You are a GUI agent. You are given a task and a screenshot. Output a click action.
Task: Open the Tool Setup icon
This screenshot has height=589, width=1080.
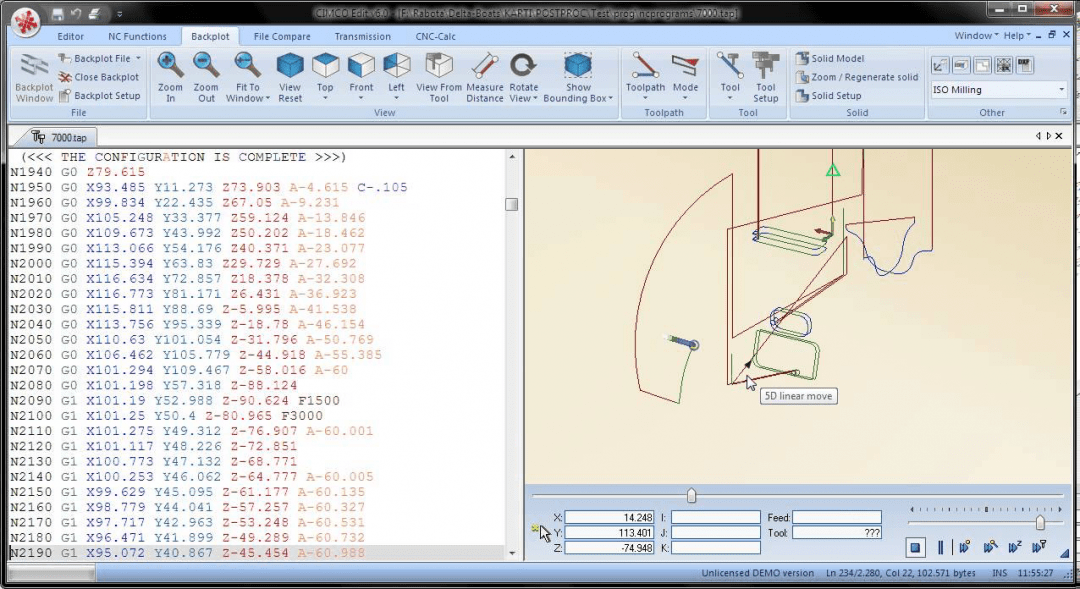coord(765,66)
